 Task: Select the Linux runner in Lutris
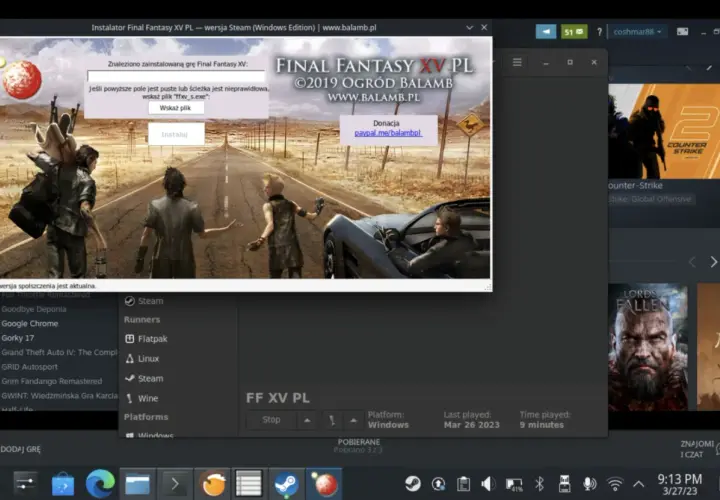point(142,359)
